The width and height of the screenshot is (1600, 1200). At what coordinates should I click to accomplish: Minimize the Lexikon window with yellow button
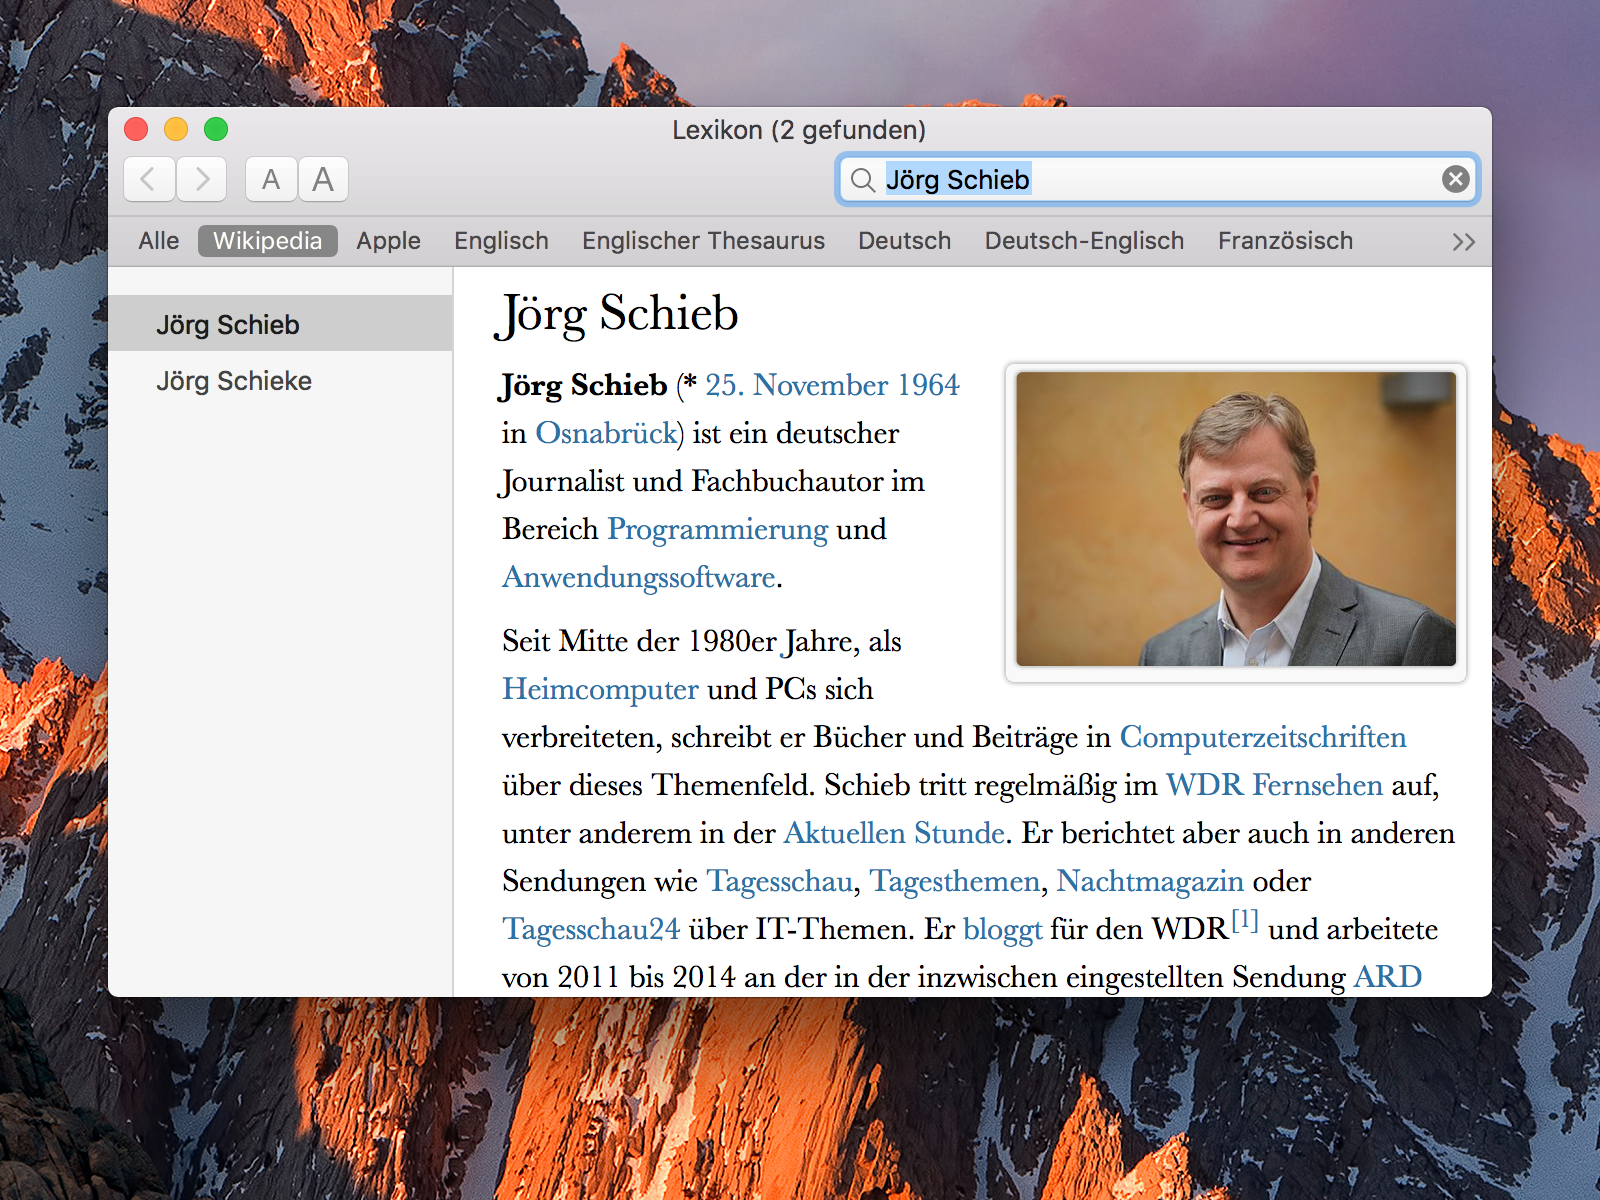(x=176, y=129)
